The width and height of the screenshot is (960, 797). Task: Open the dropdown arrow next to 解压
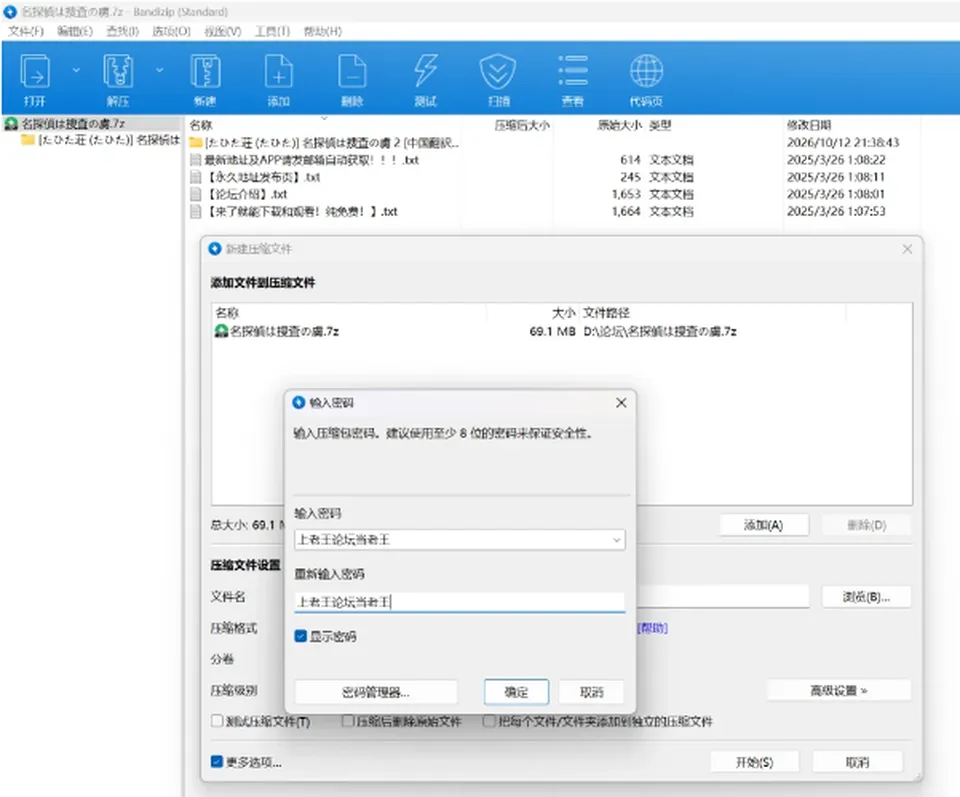(x=160, y=70)
